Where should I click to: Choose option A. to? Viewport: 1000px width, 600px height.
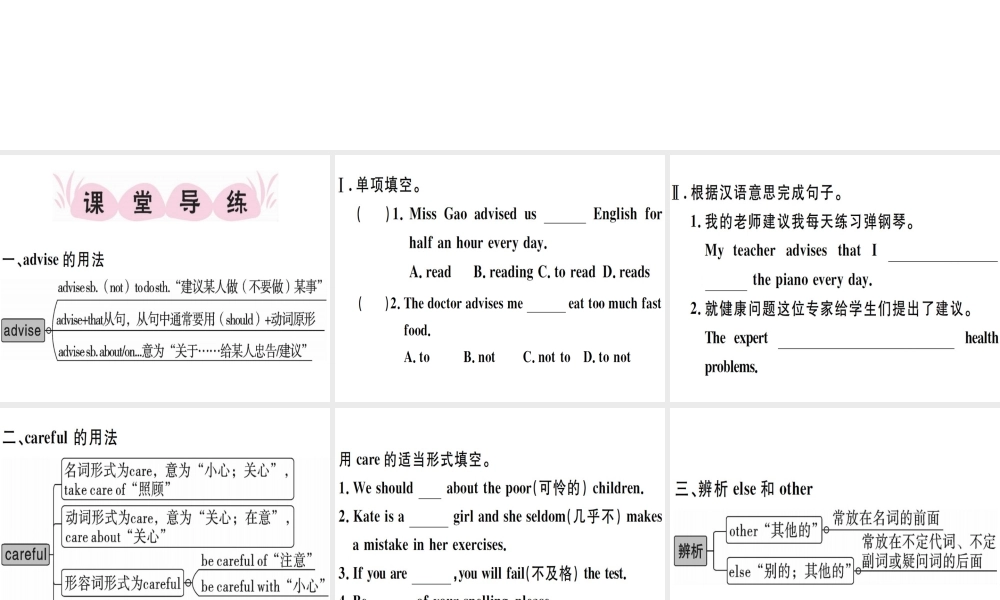tap(416, 357)
